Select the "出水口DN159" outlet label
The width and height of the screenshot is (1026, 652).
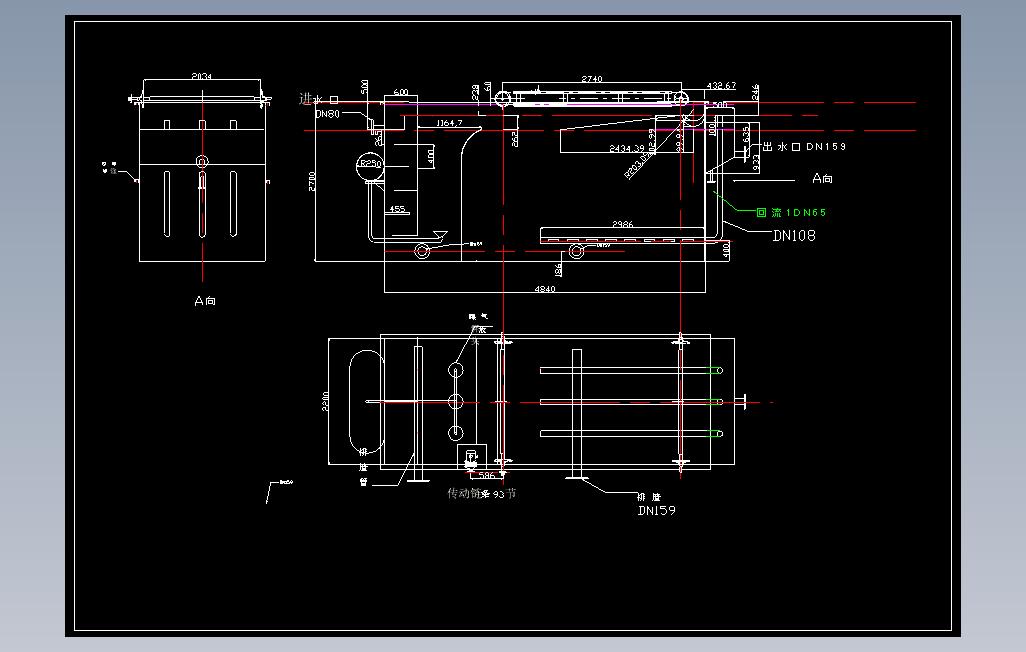coord(805,147)
